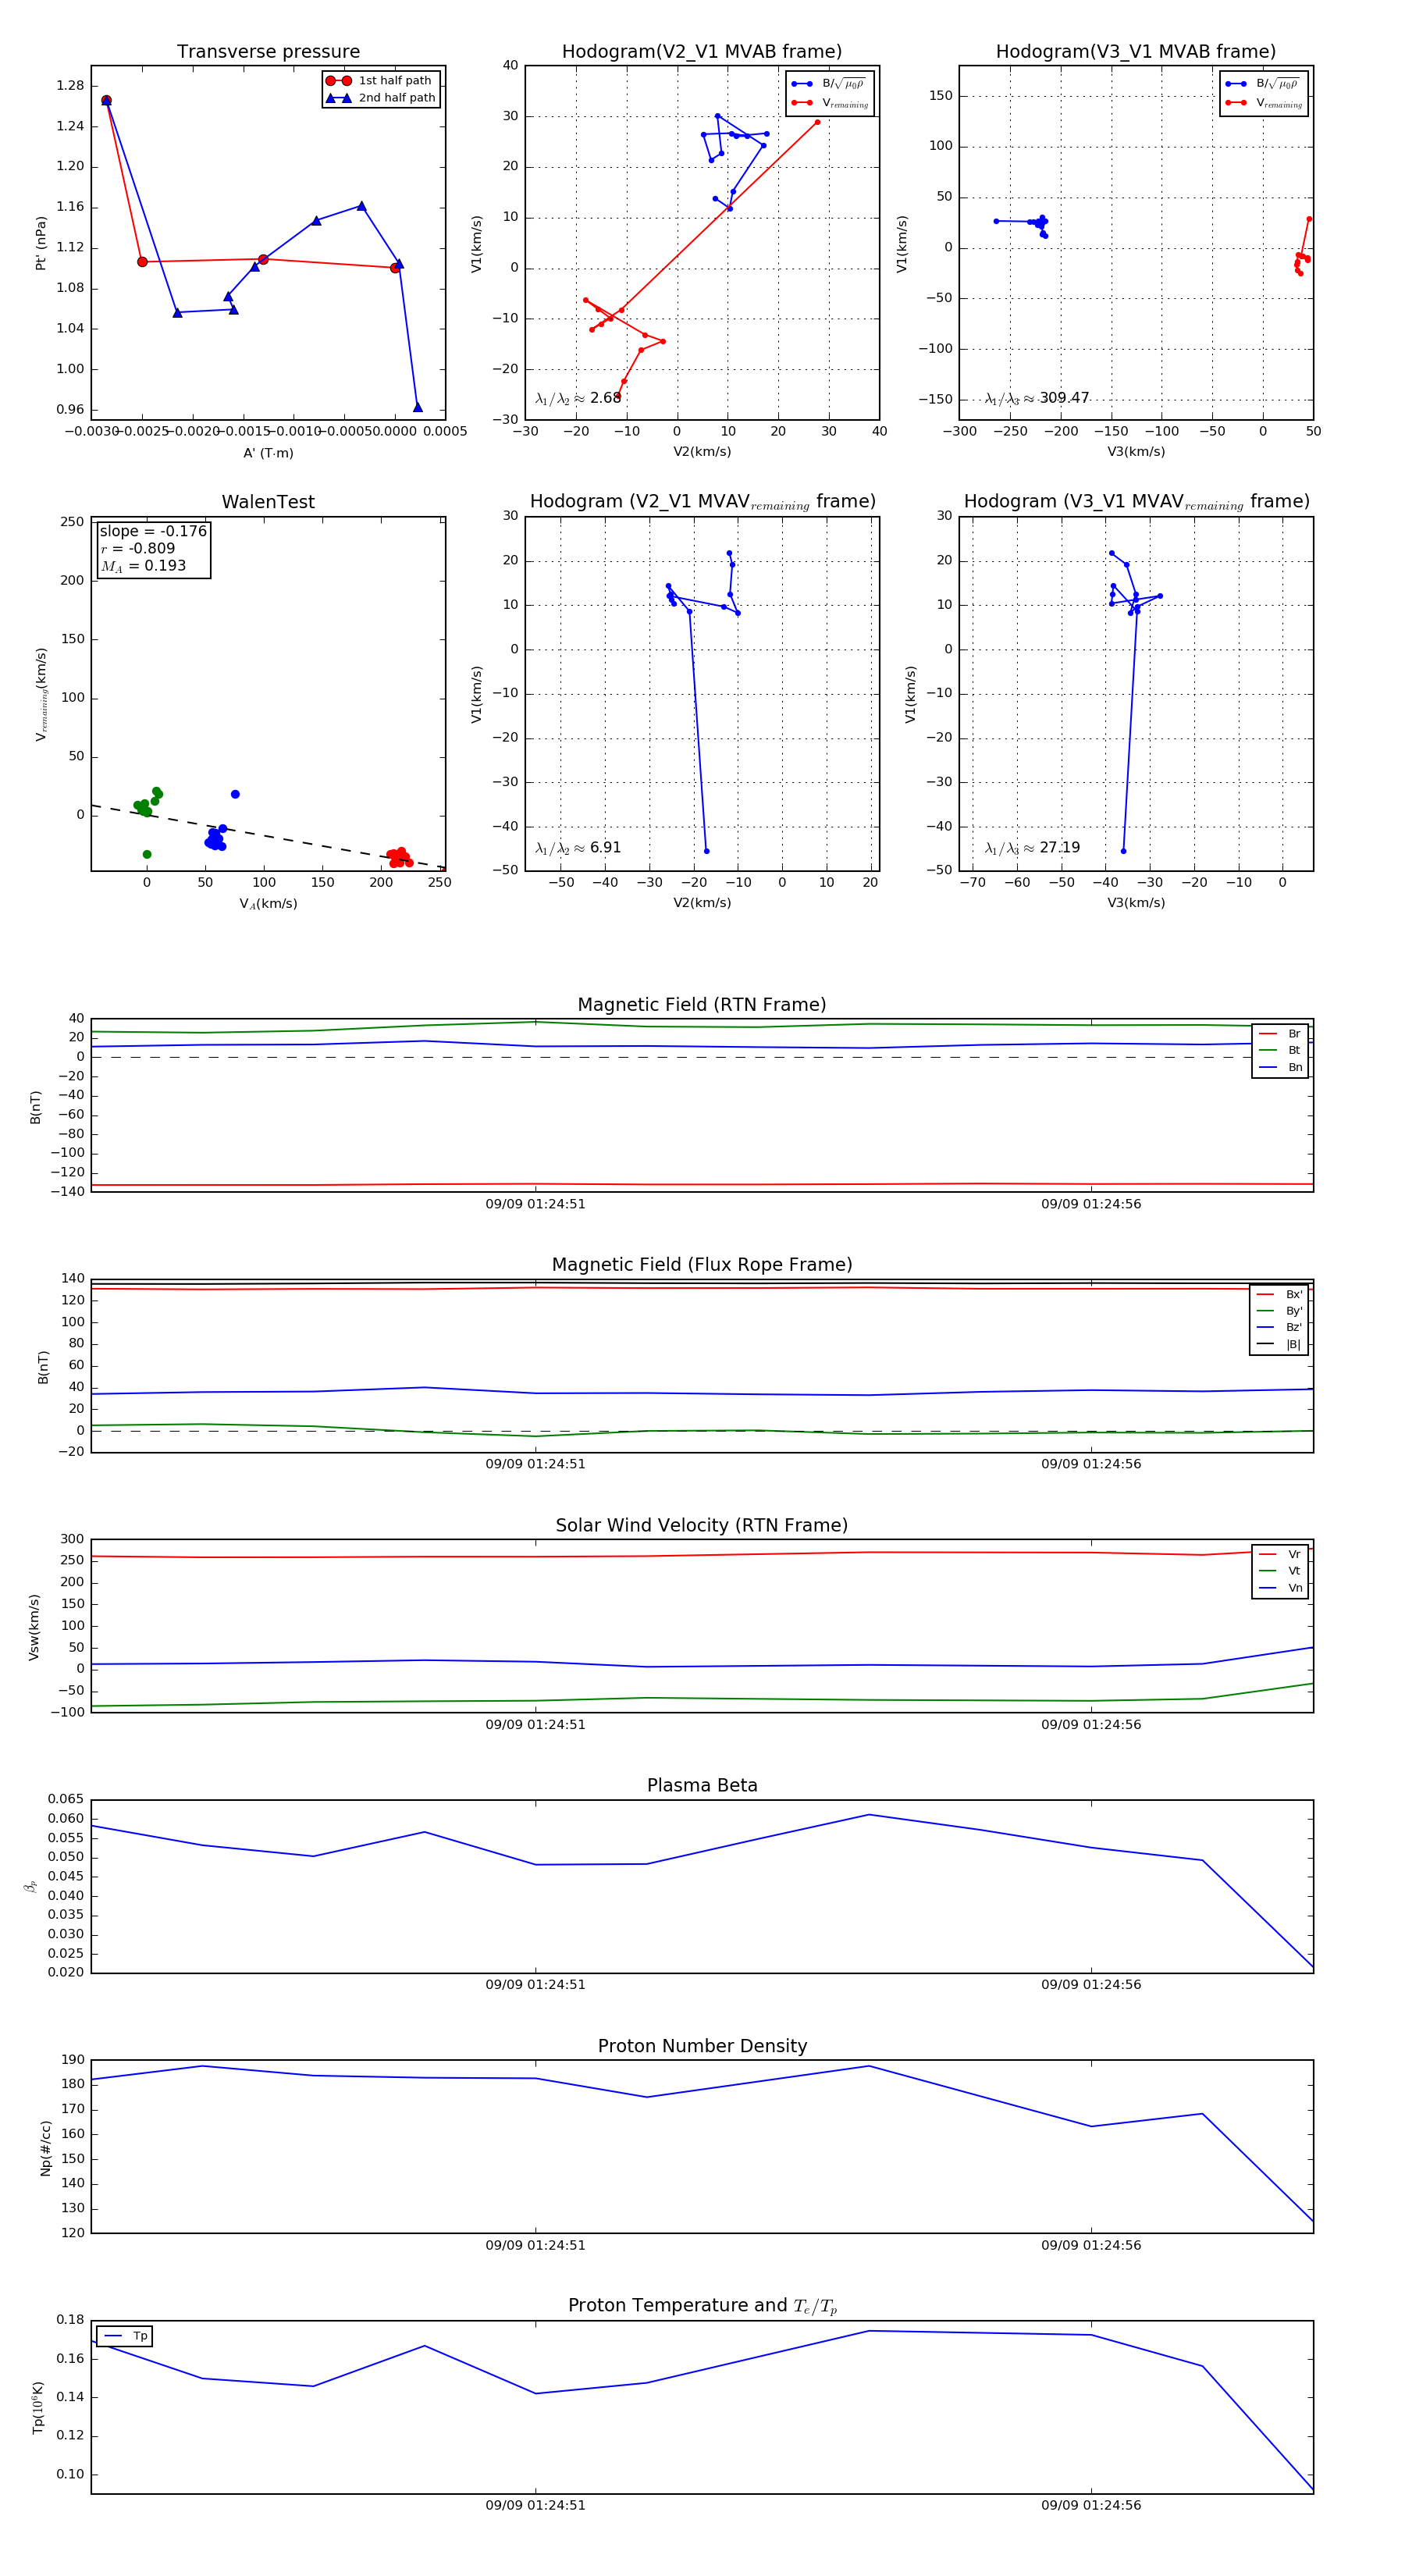Click the Vn legend entry
This screenshot has width=1405, height=2576.
1281,1588
